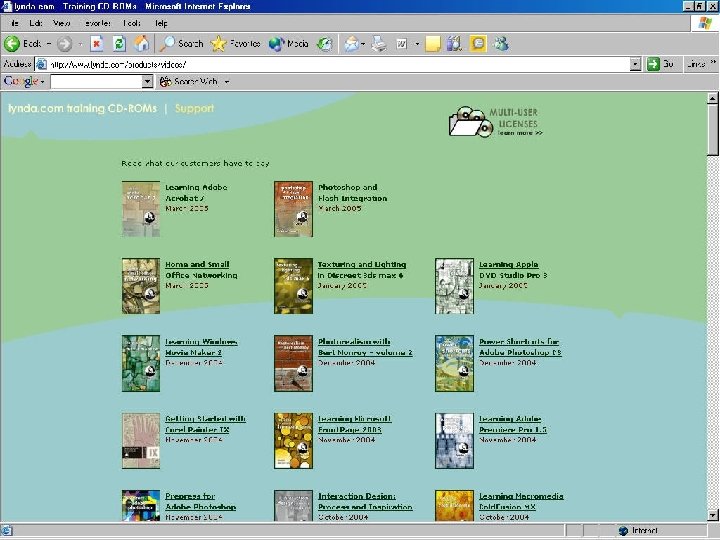Click the Messenger people icon
The width and height of the screenshot is (720, 540).
(501, 44)
